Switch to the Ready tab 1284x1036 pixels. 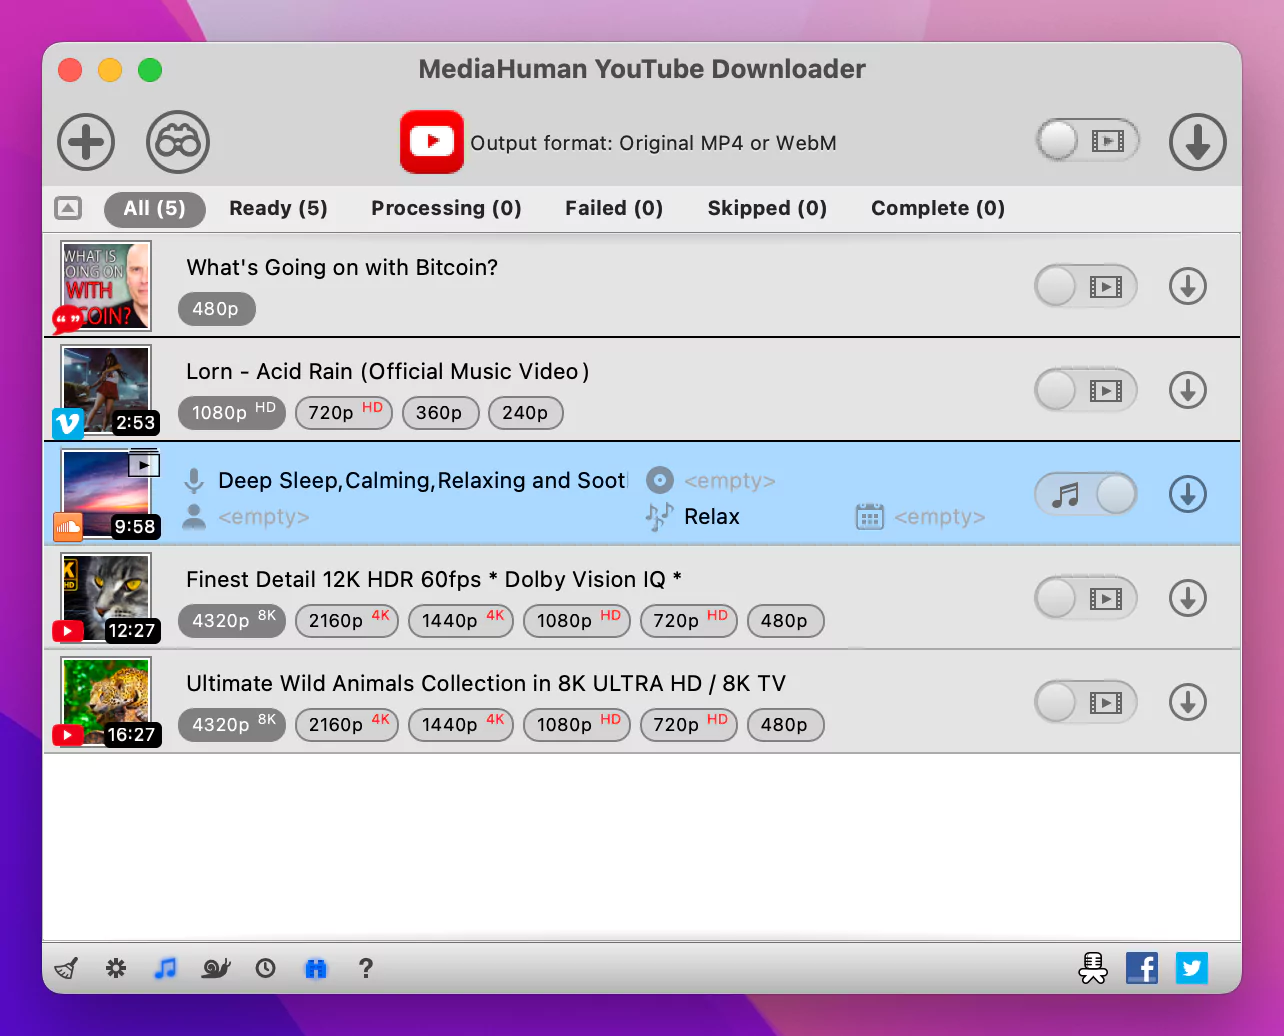pos(278,208)
